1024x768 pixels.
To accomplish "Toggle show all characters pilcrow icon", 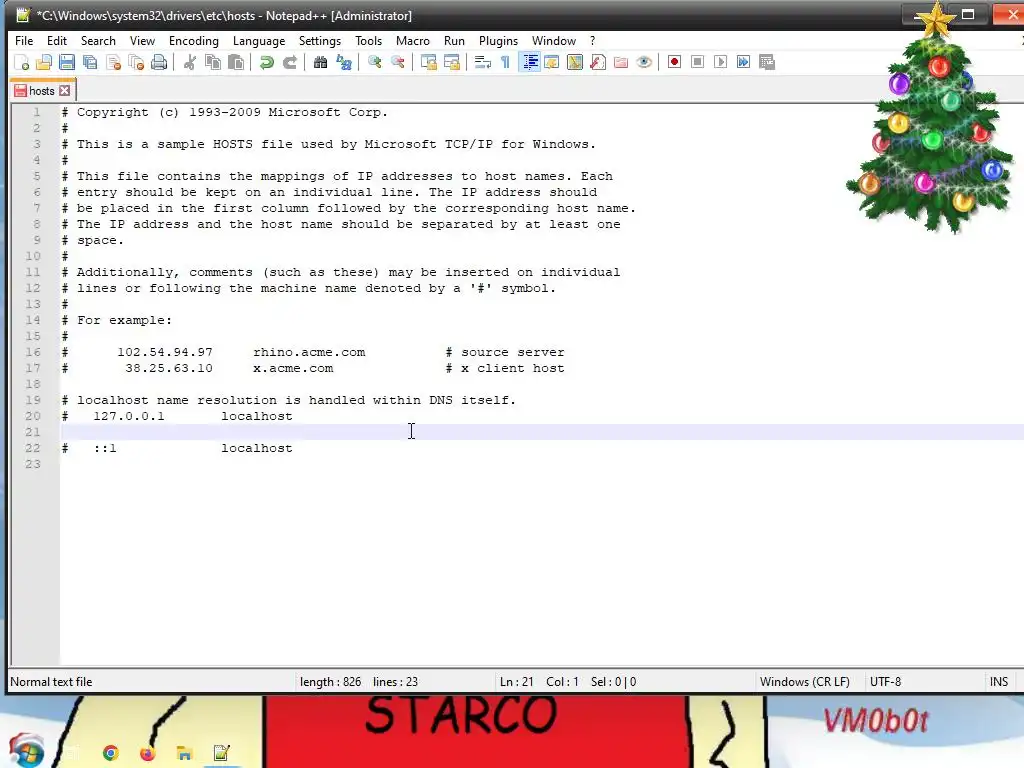I will (x=505, y=62).
